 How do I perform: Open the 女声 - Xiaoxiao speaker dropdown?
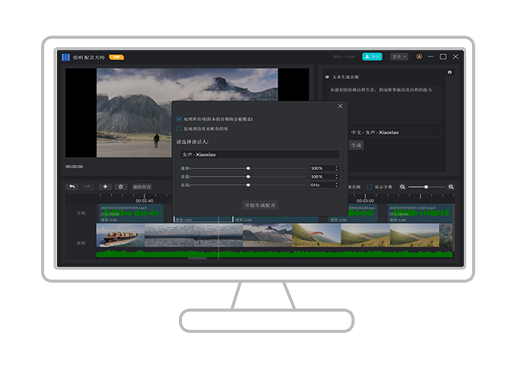pyautogui.click(x=260, y=155)
